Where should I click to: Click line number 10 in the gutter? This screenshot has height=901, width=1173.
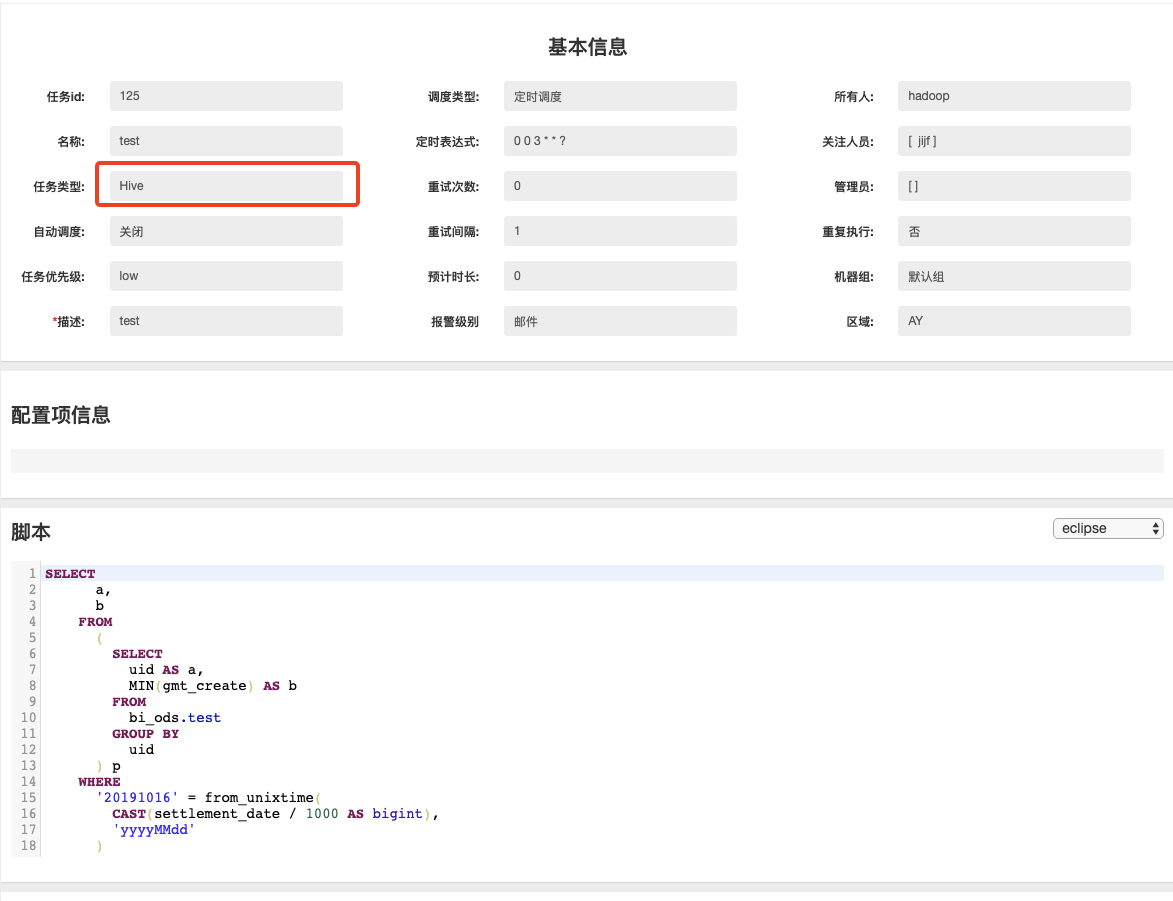click(28, 718)
